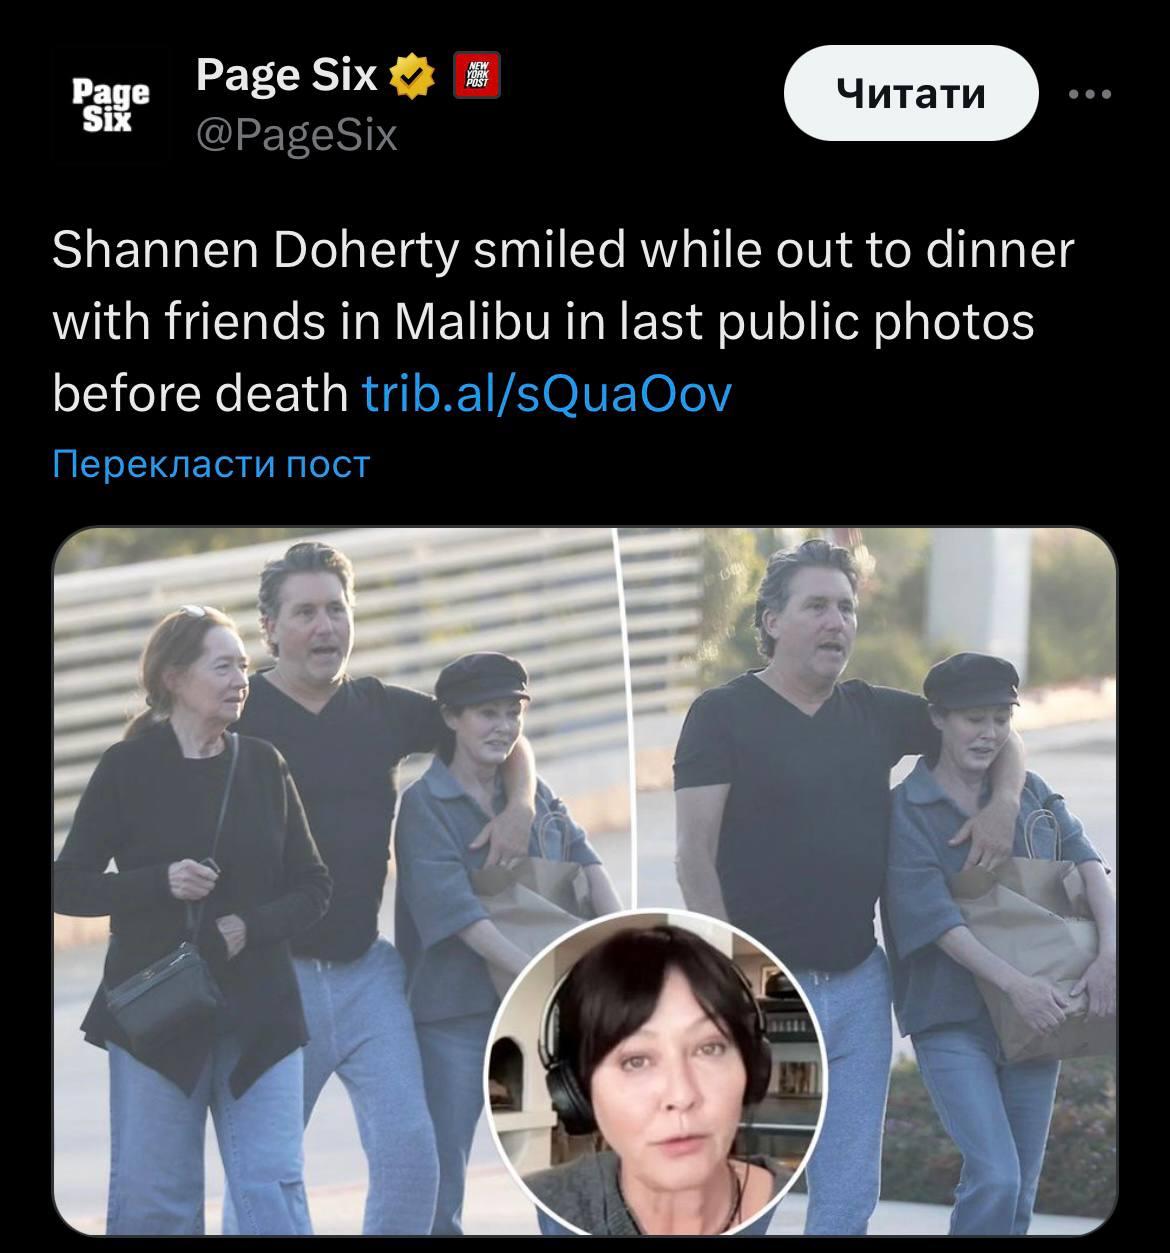Follow Page Six with the Читати button
1170x1253 pixels.
[x=911, y=93]
